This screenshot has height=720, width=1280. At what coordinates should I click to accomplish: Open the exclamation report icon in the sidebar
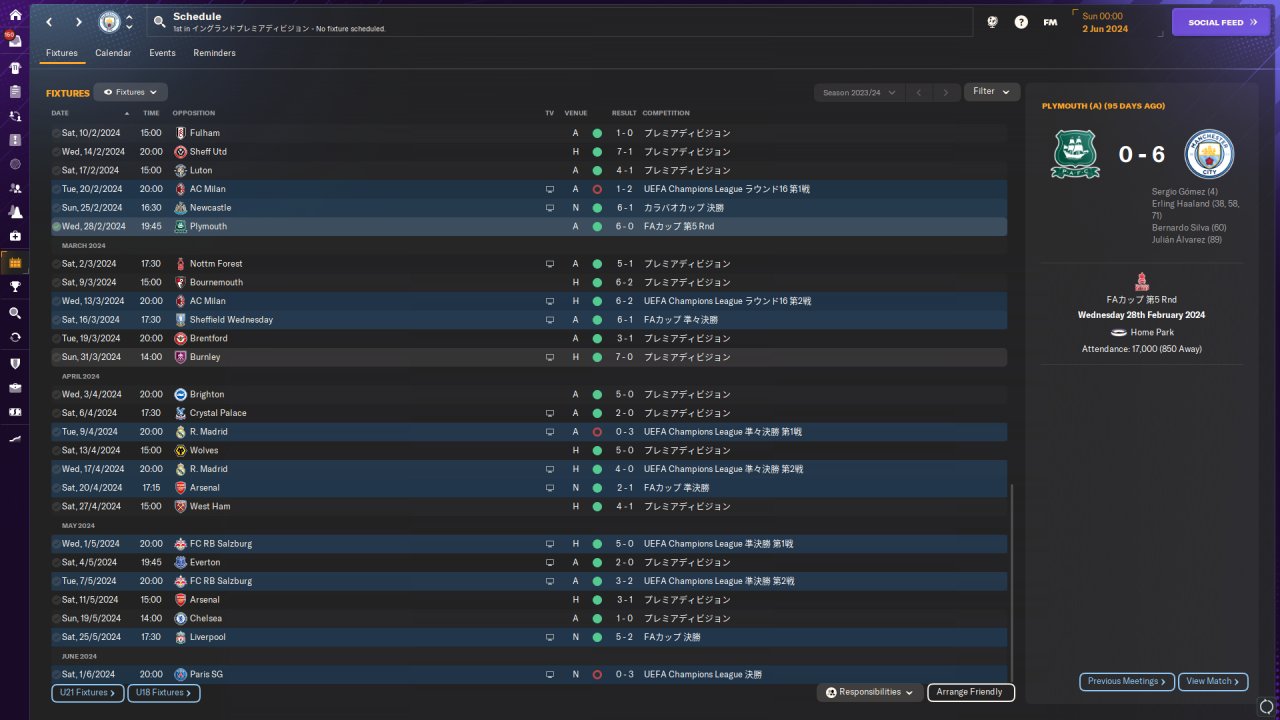(15, 140)
